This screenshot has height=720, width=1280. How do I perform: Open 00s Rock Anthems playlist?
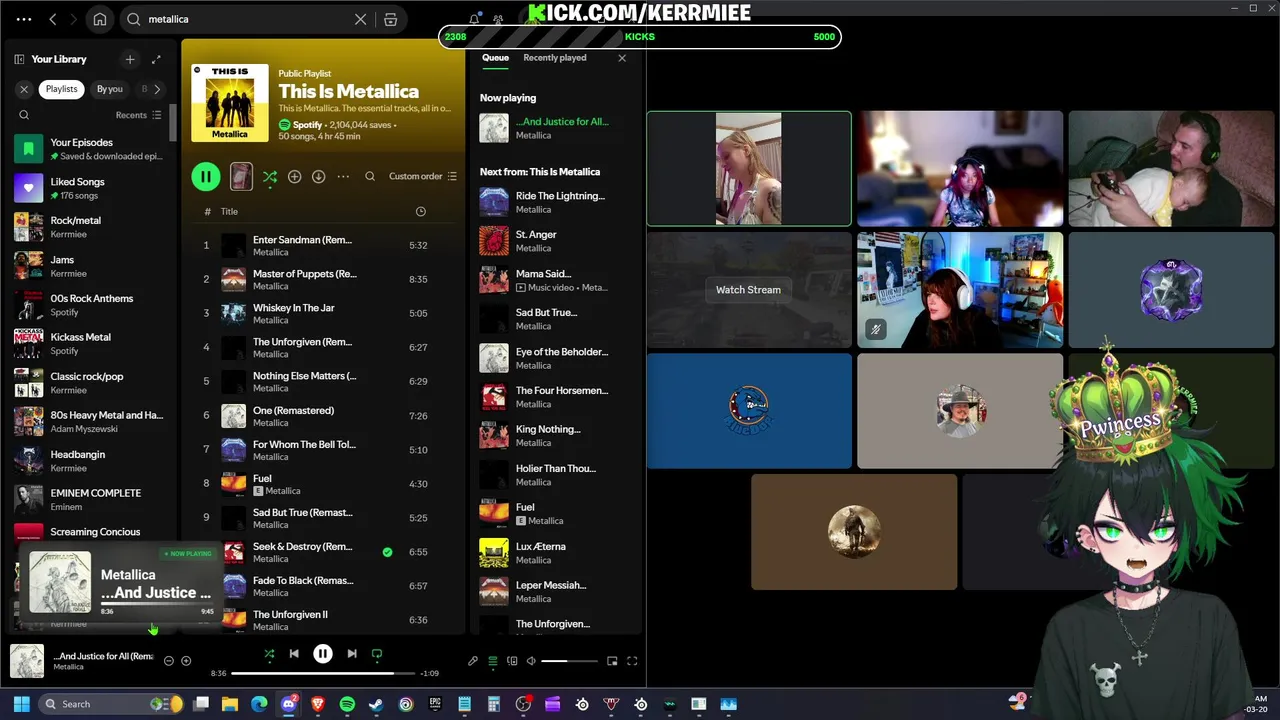pyautogui.click(x=88, y=305)
